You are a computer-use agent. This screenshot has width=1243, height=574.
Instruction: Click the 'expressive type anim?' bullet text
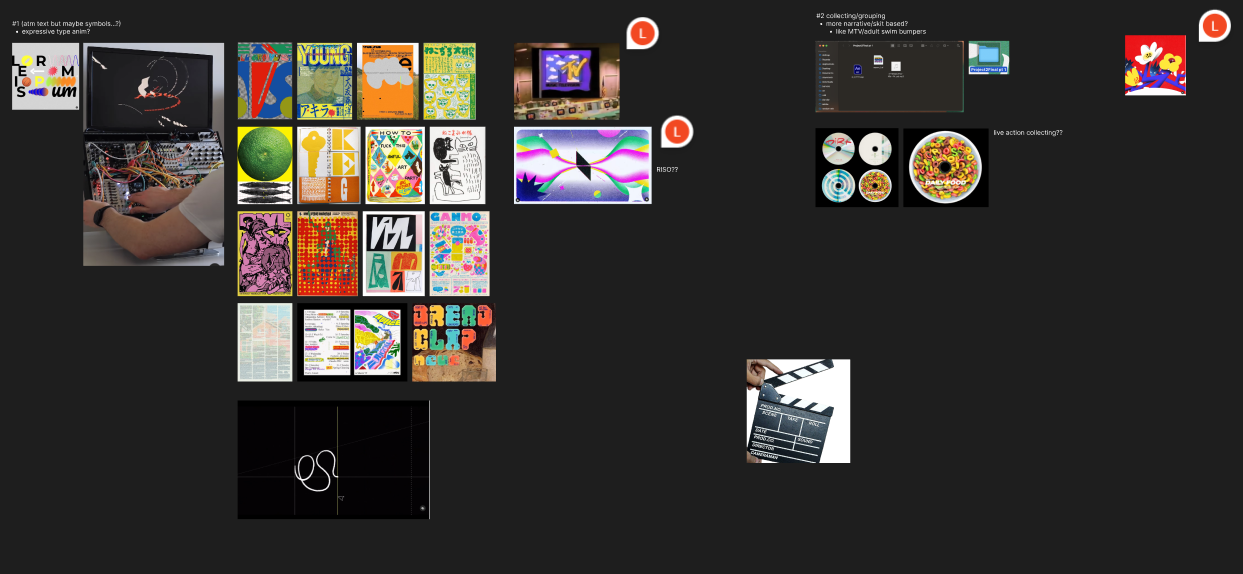point(55,32)
